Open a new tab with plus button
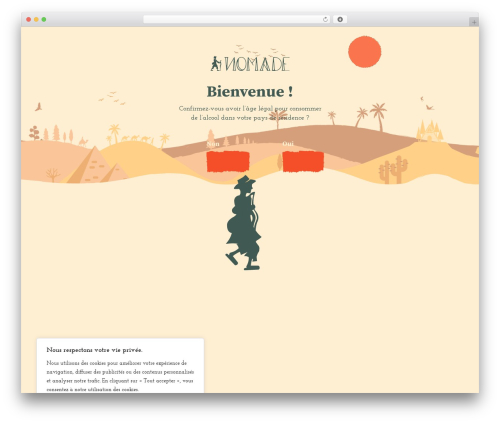This screenshot has height=423, width=500. (x=474, y=22)
